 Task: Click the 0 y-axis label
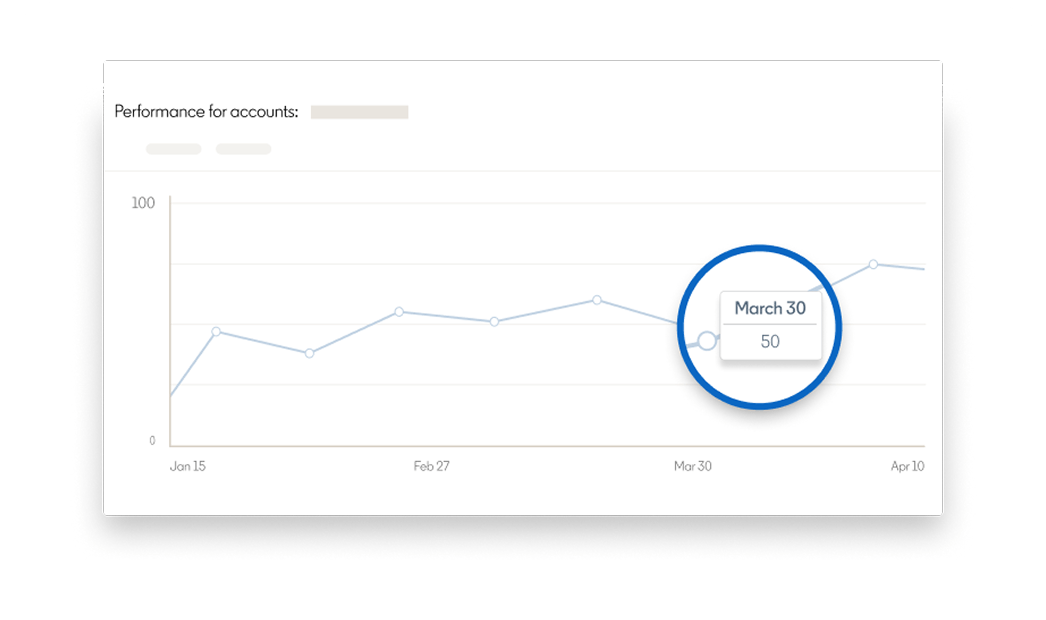click(152, 441)
